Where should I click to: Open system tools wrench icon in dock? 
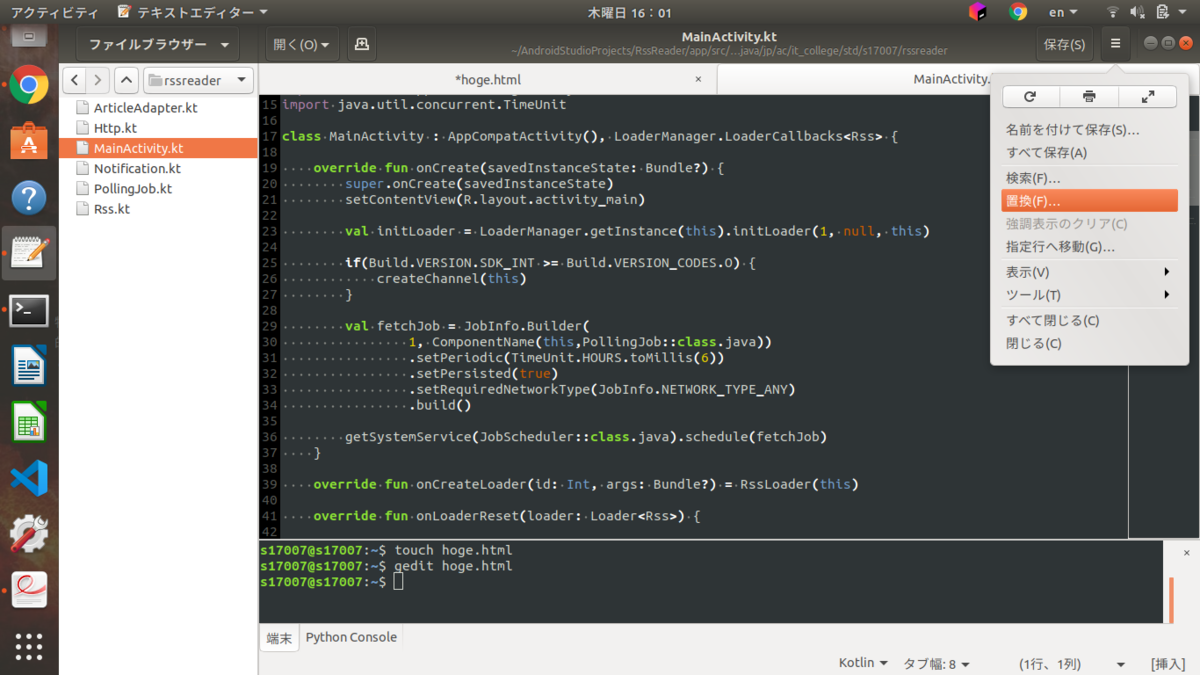(29, 535)
